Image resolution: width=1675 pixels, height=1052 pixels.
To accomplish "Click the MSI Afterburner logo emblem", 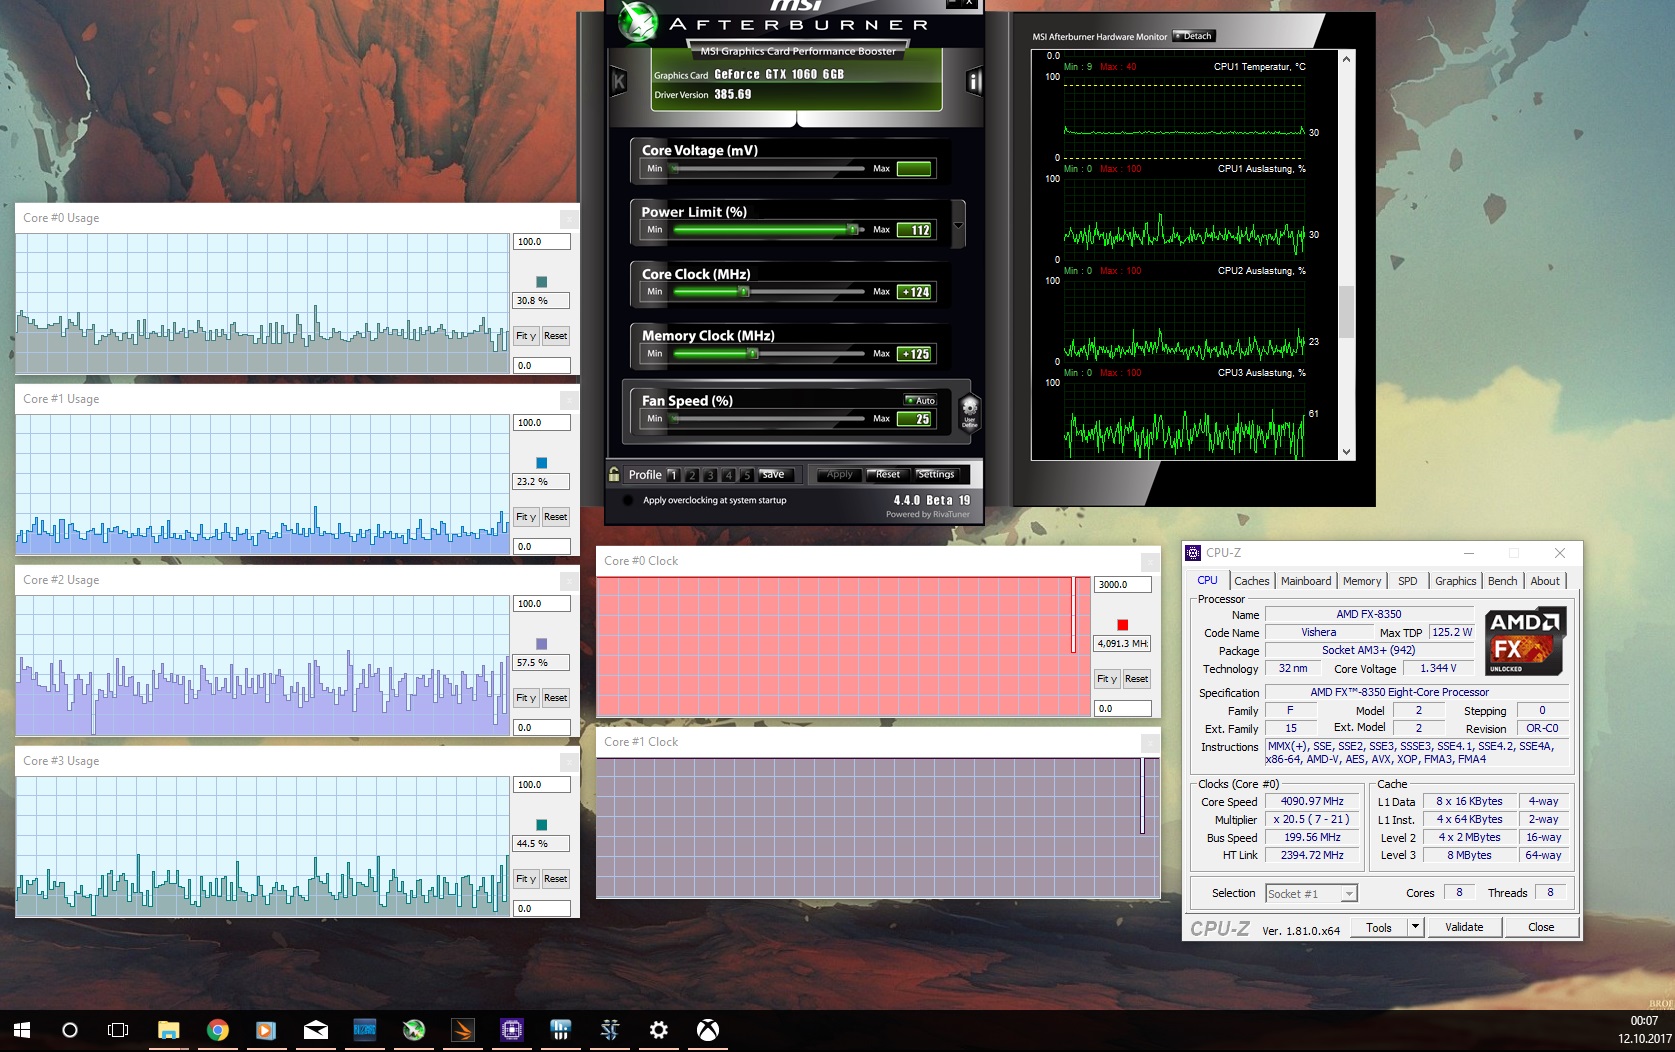I will (x=637, y=22).
